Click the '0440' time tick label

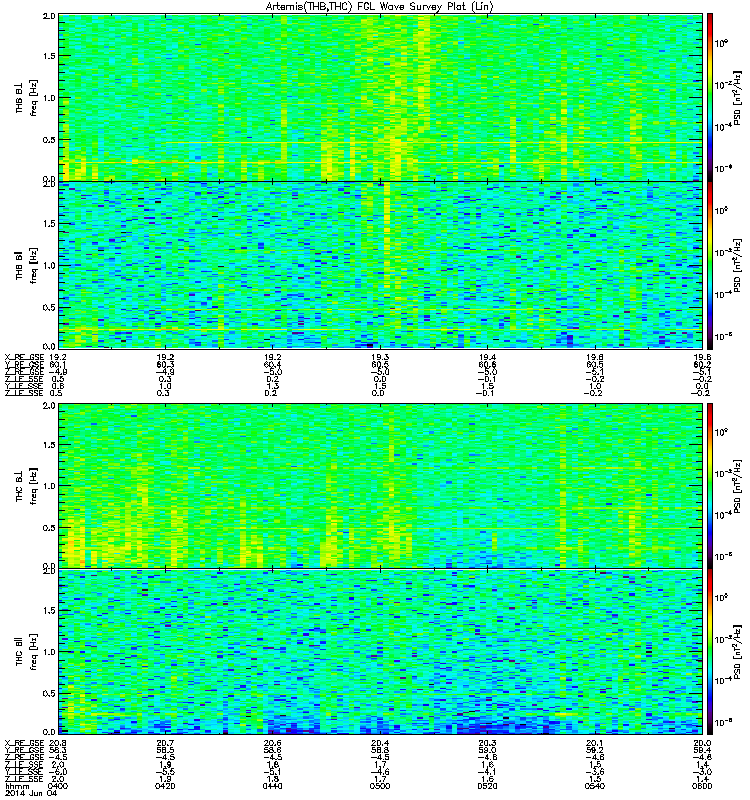[x=272, y=786]
